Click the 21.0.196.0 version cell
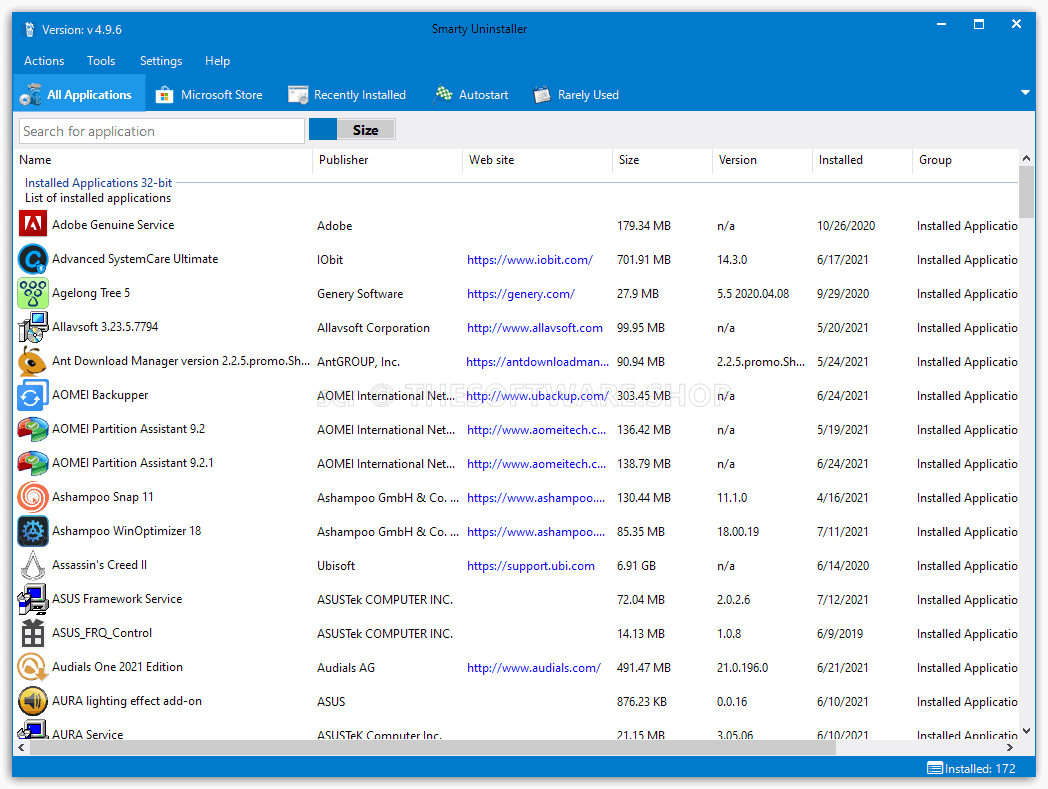The image size is (1048, 789). tap(743, 668)
